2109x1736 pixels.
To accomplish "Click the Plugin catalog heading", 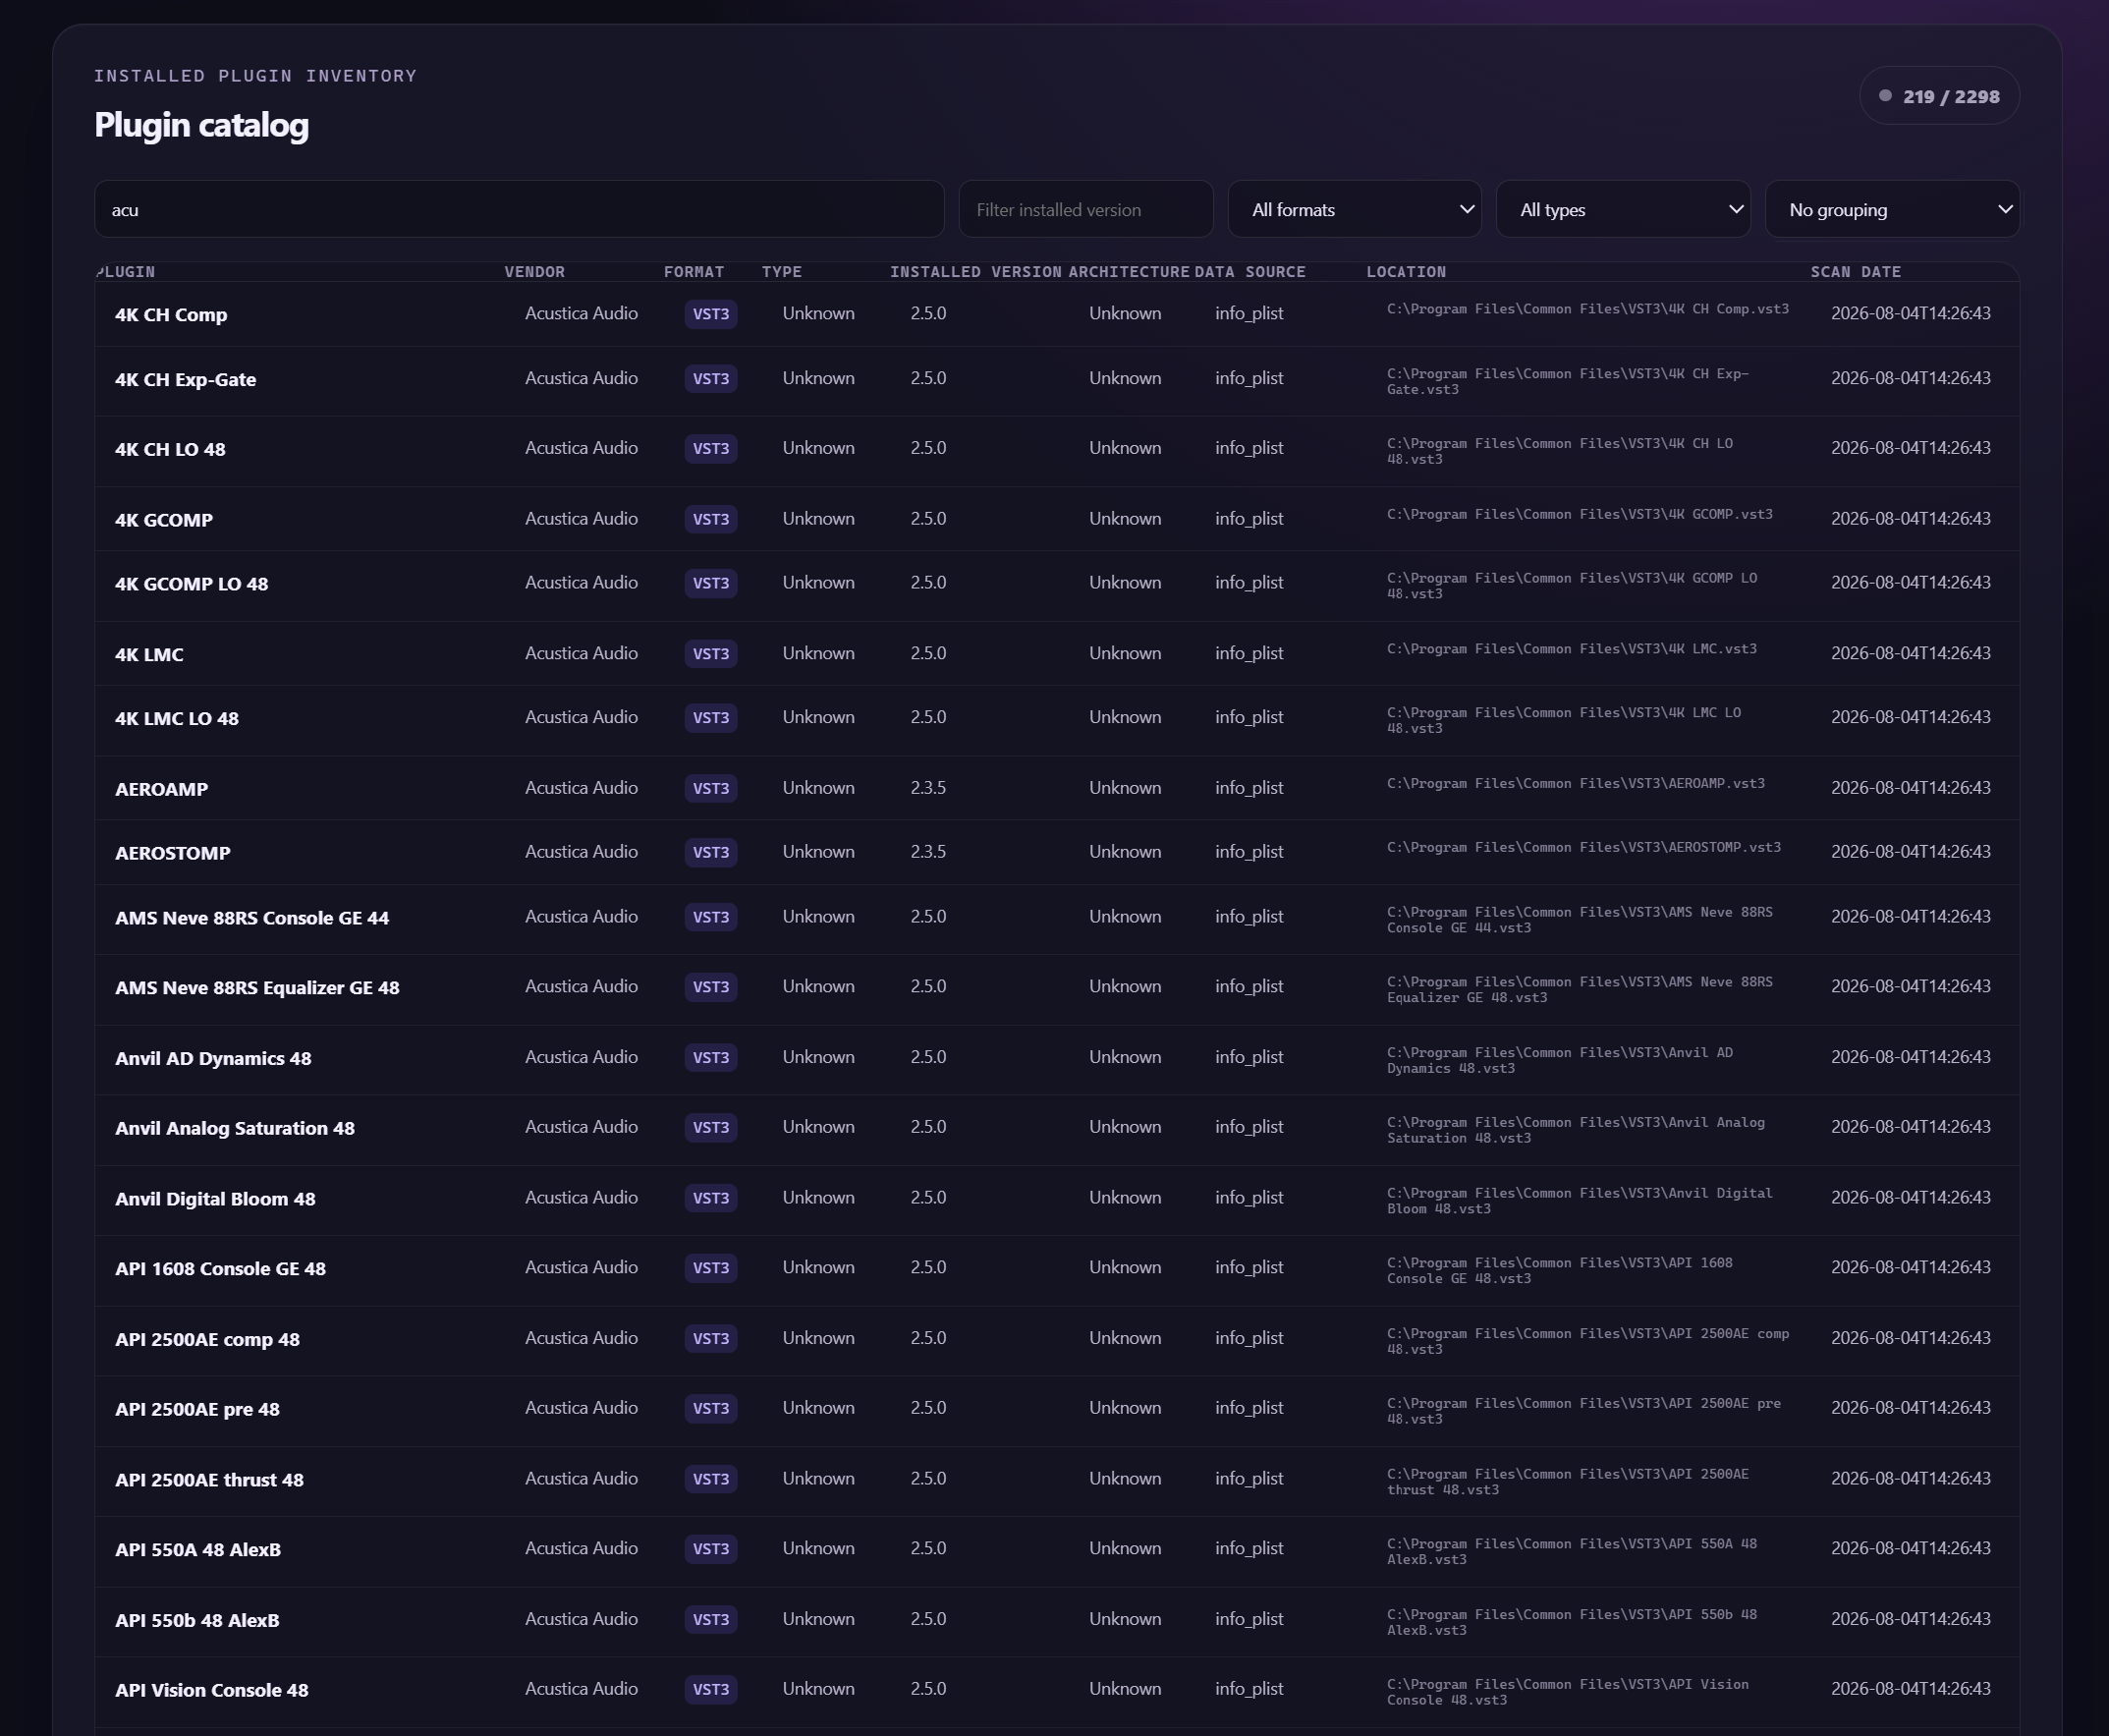I will [201, 125].
